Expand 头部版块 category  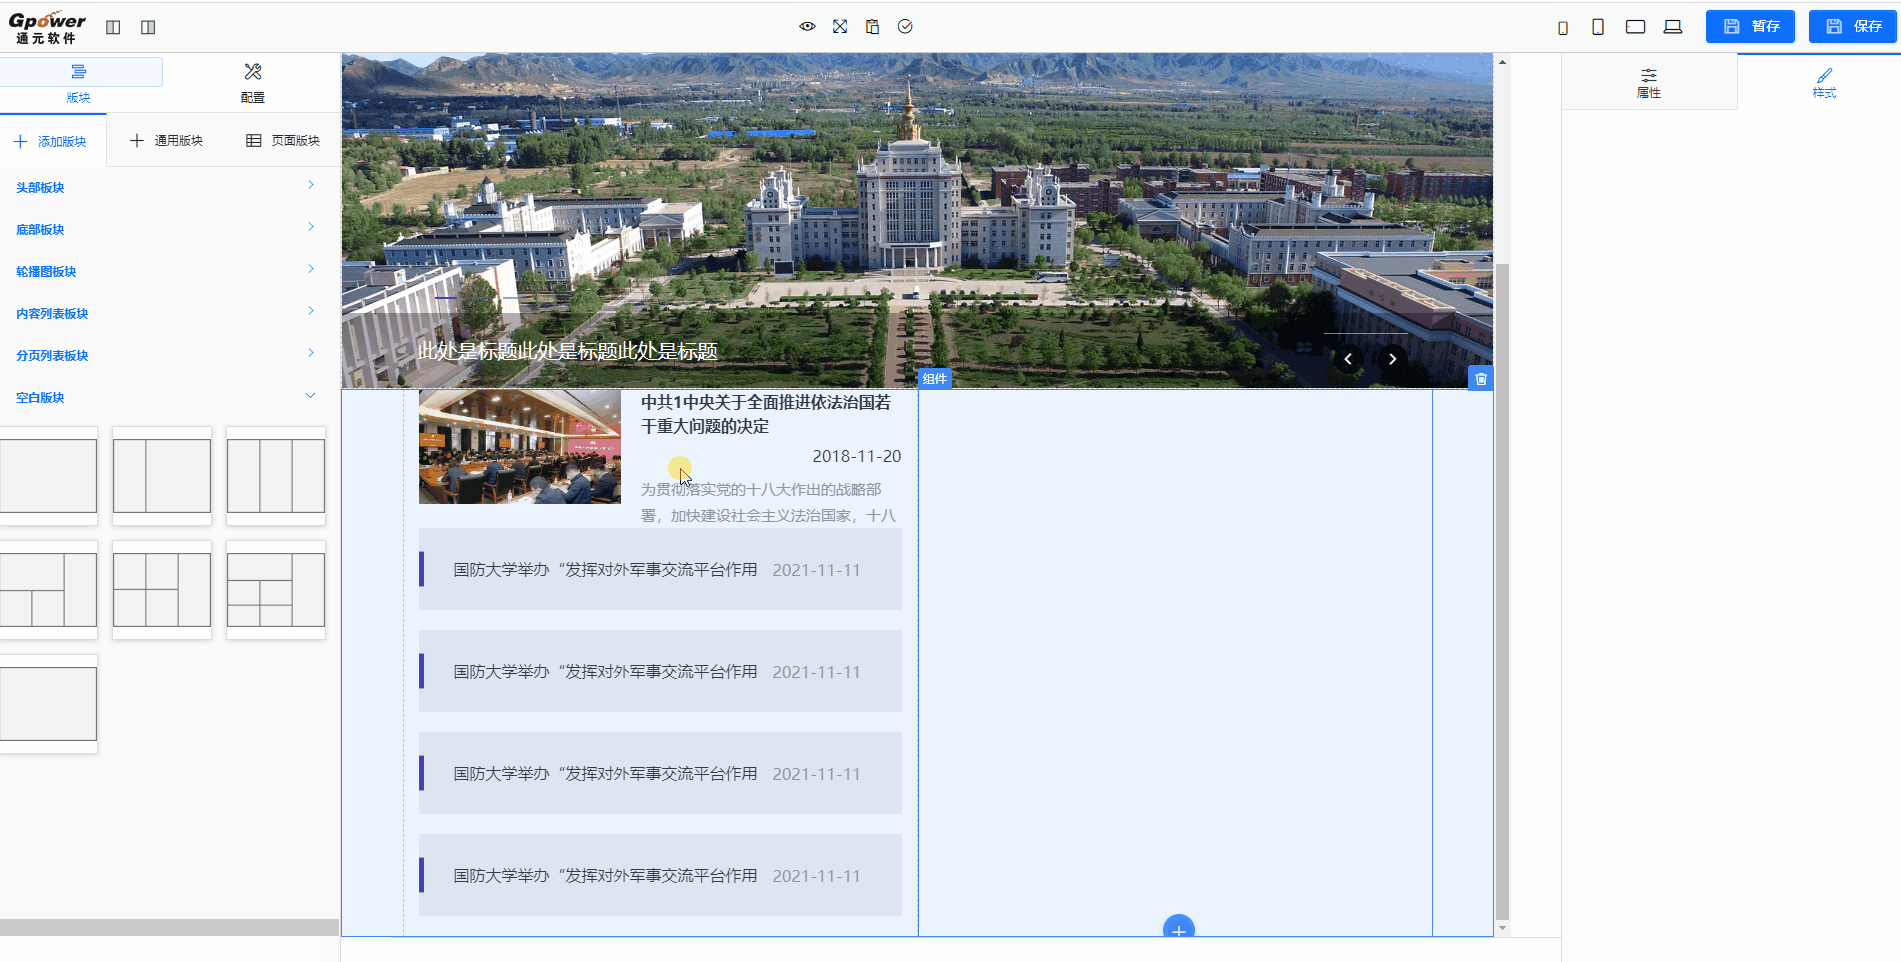tap(165, 187)
